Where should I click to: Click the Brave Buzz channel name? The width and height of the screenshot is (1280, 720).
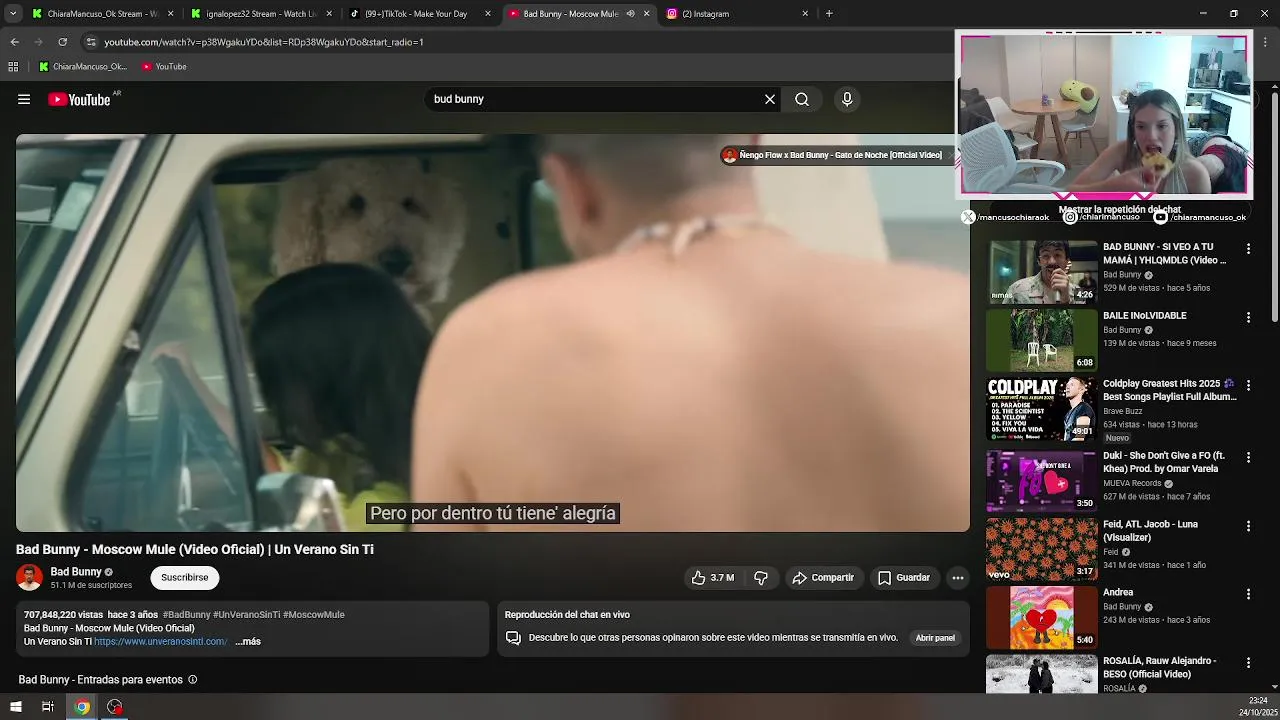(1122, 411)
